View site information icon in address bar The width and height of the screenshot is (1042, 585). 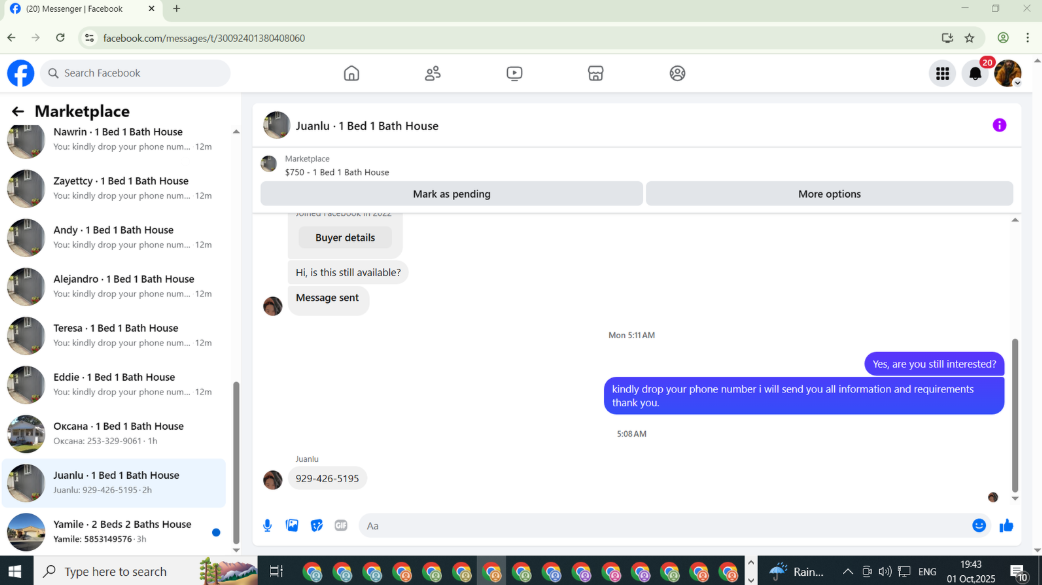90,38
